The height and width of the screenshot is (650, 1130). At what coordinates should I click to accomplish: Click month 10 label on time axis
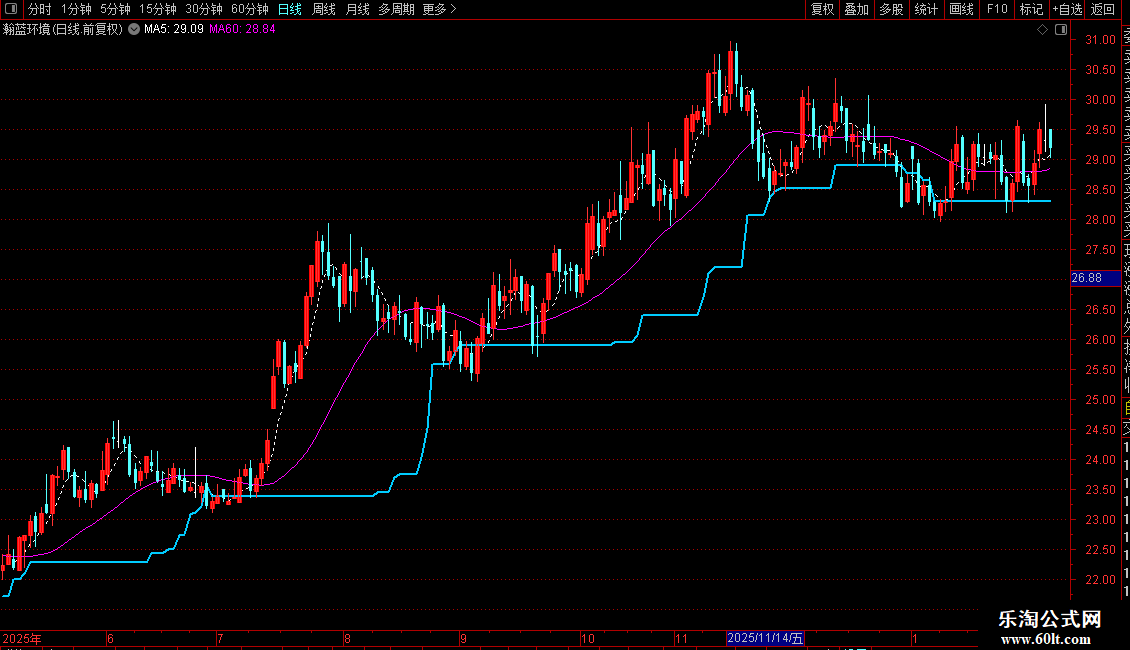coord(587,639)
